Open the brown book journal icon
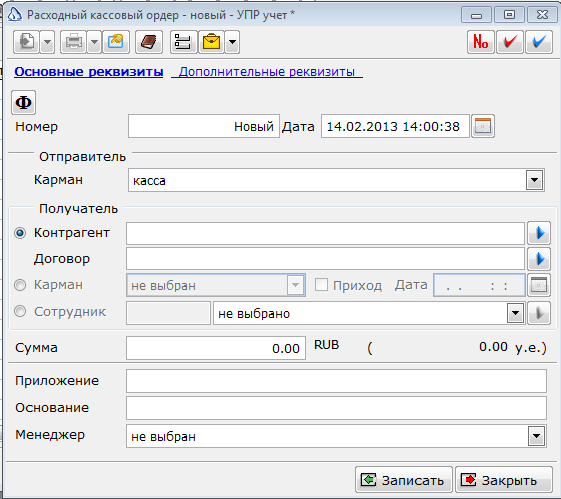 (x=149, y=42)
